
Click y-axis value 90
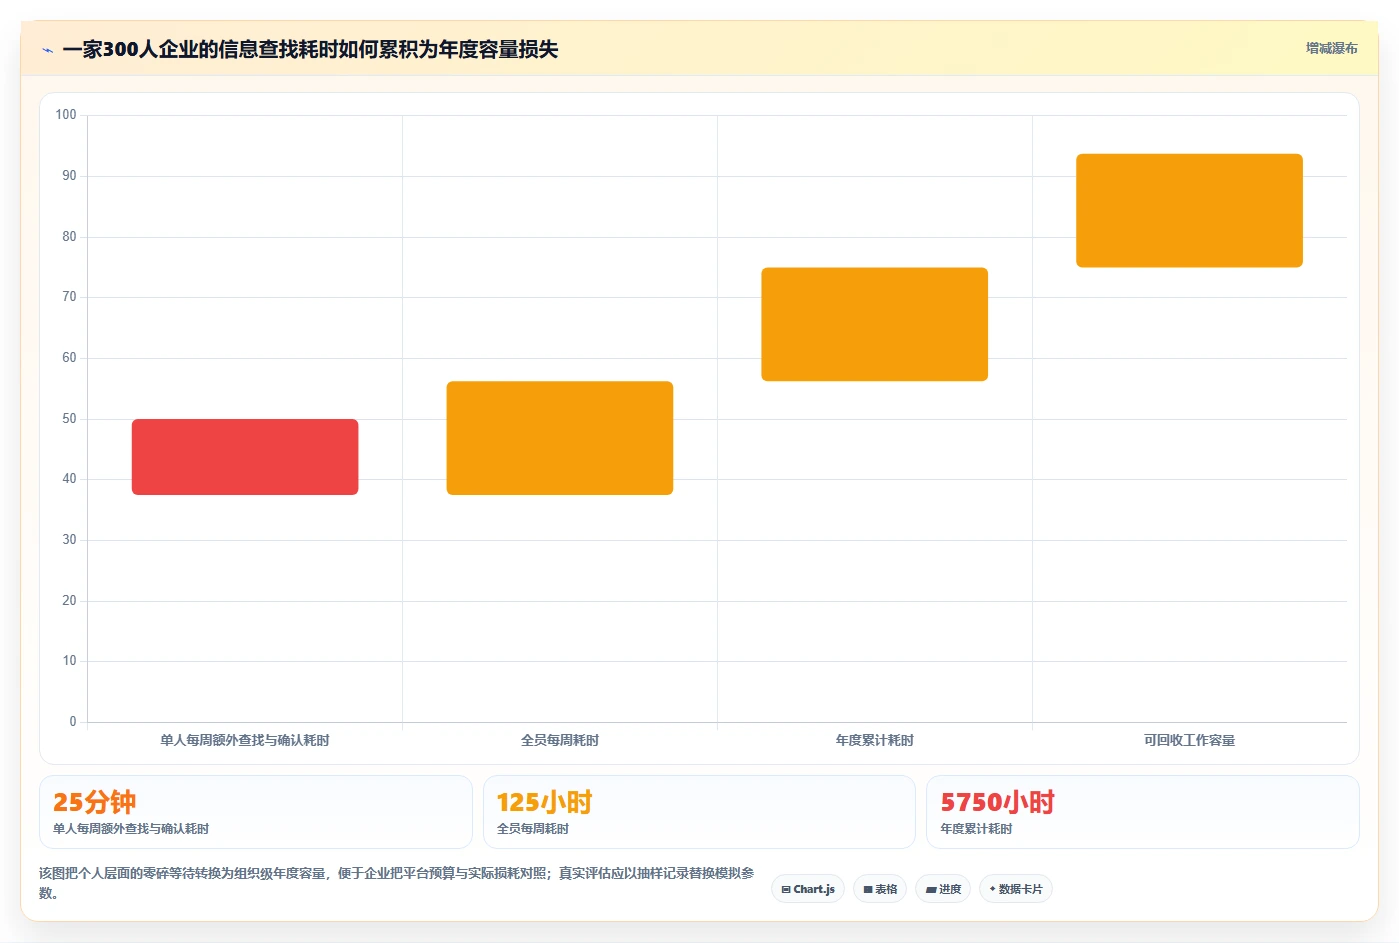tap(69, 175)
